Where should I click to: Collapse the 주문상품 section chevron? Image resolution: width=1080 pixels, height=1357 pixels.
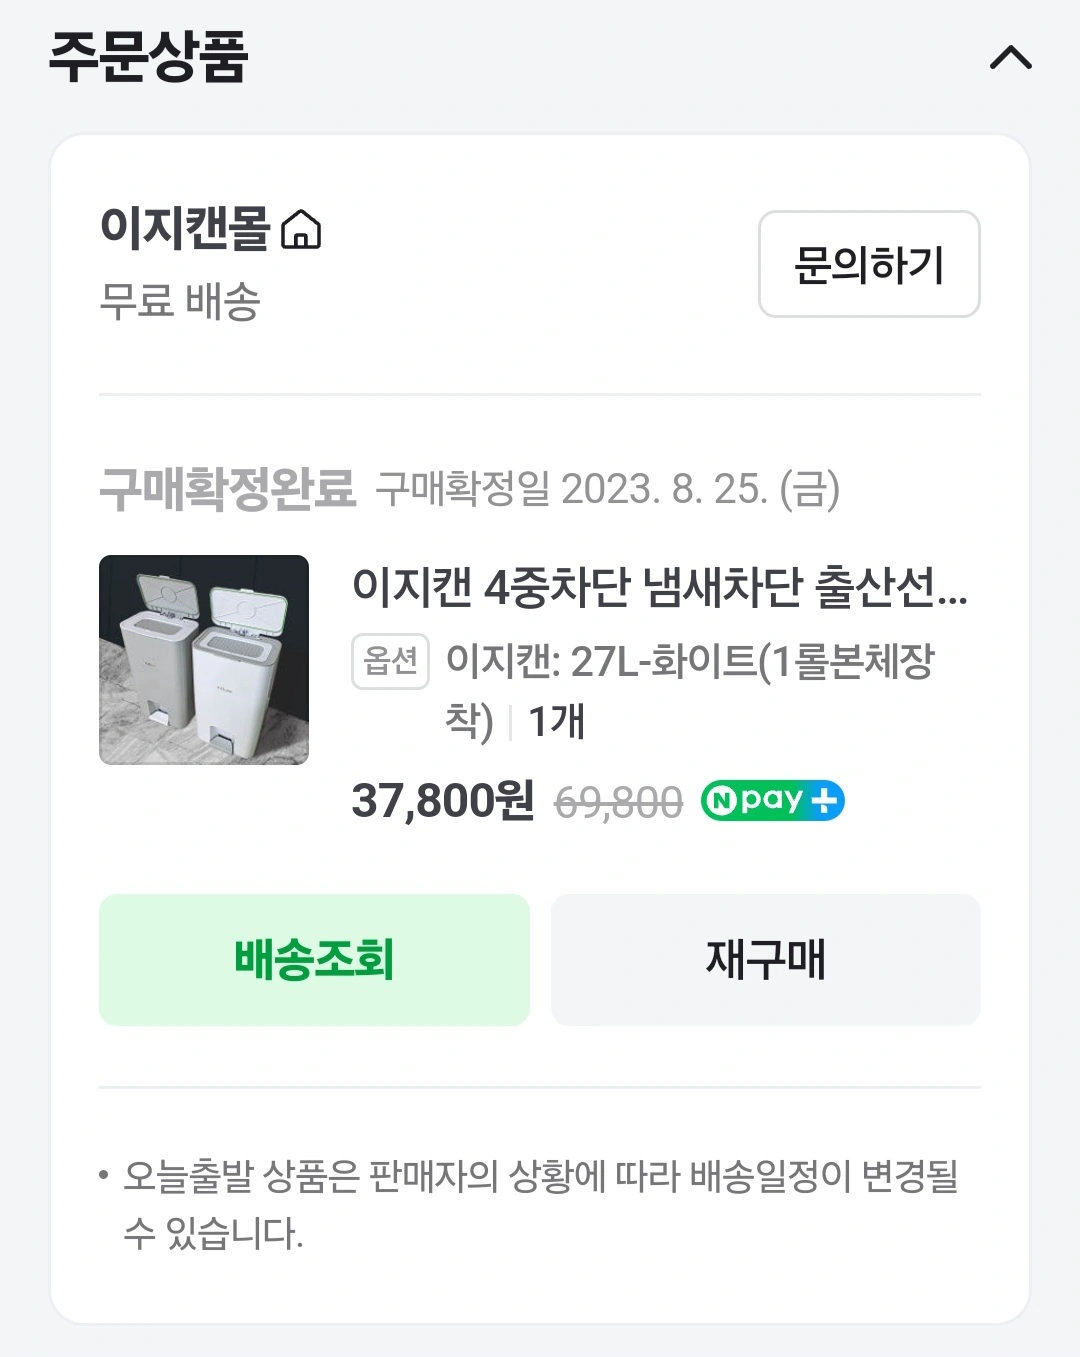click(1010, 58)
